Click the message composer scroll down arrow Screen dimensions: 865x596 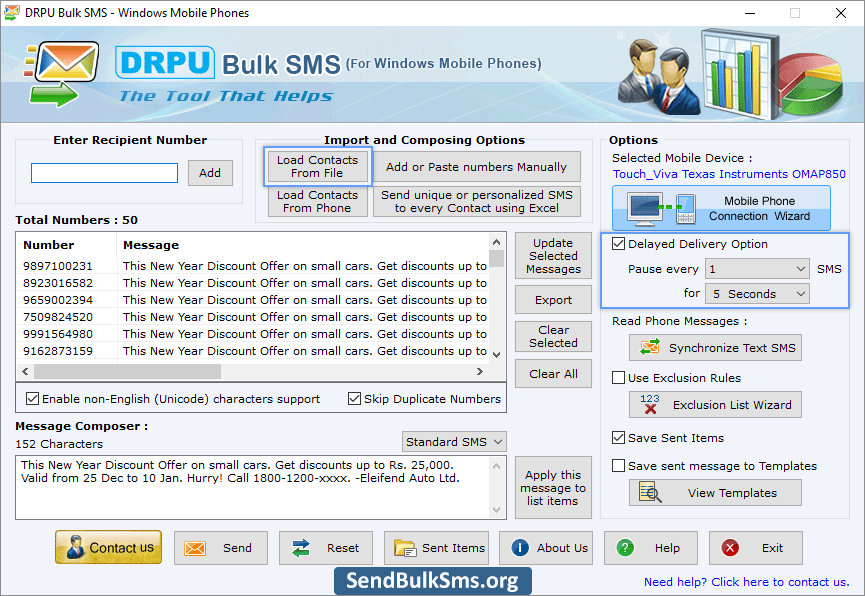point(496,510)
